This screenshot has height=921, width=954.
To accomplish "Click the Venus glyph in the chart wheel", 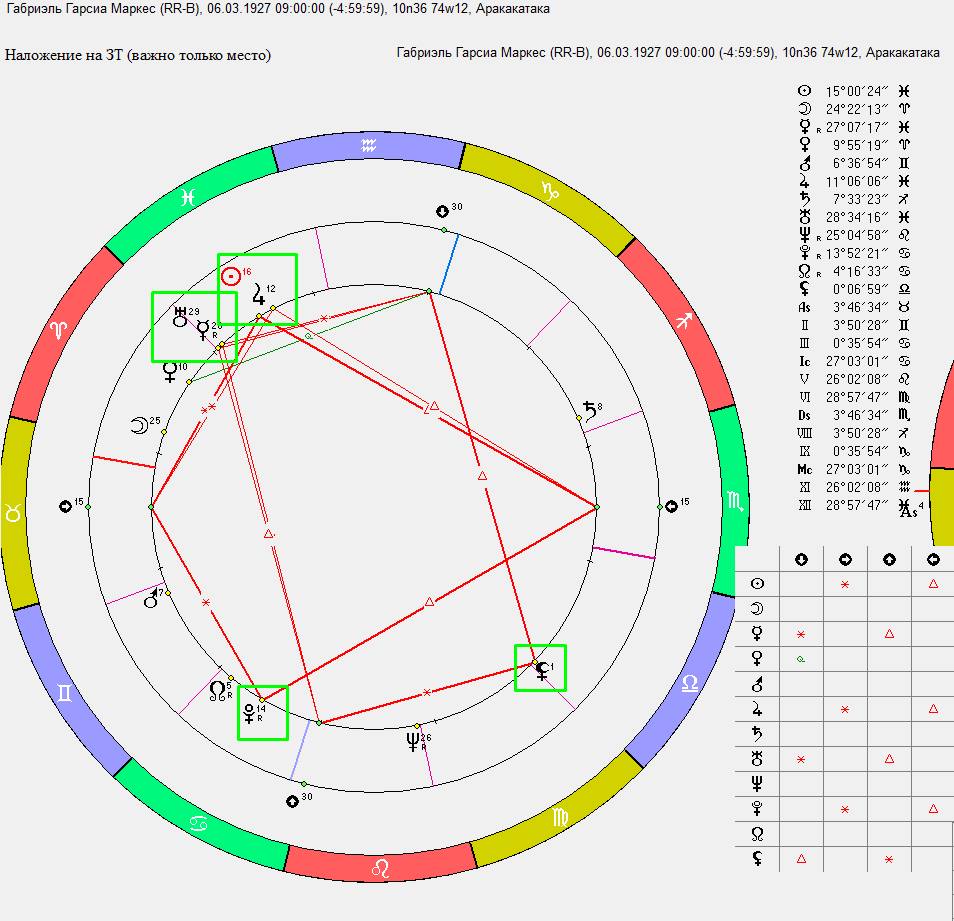I will pyautogui.click(x=170, y=371).
